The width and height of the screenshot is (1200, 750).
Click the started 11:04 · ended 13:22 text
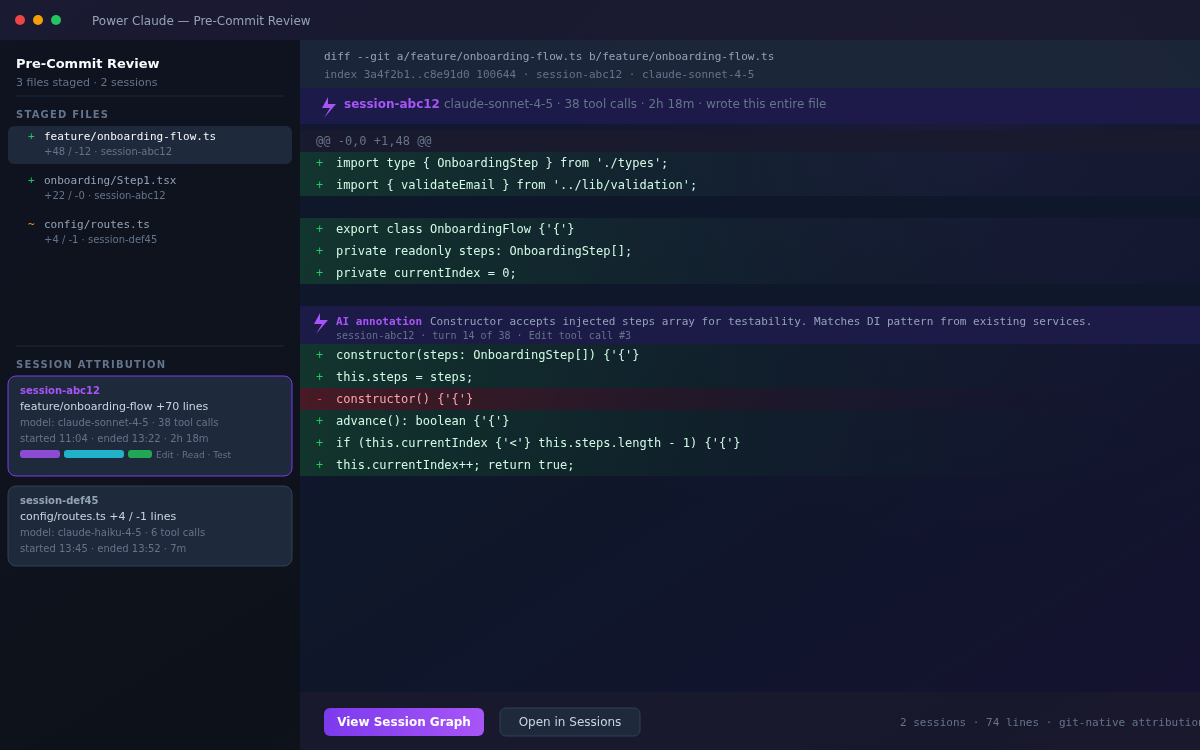pyautogui.click(x=114, y=439)
